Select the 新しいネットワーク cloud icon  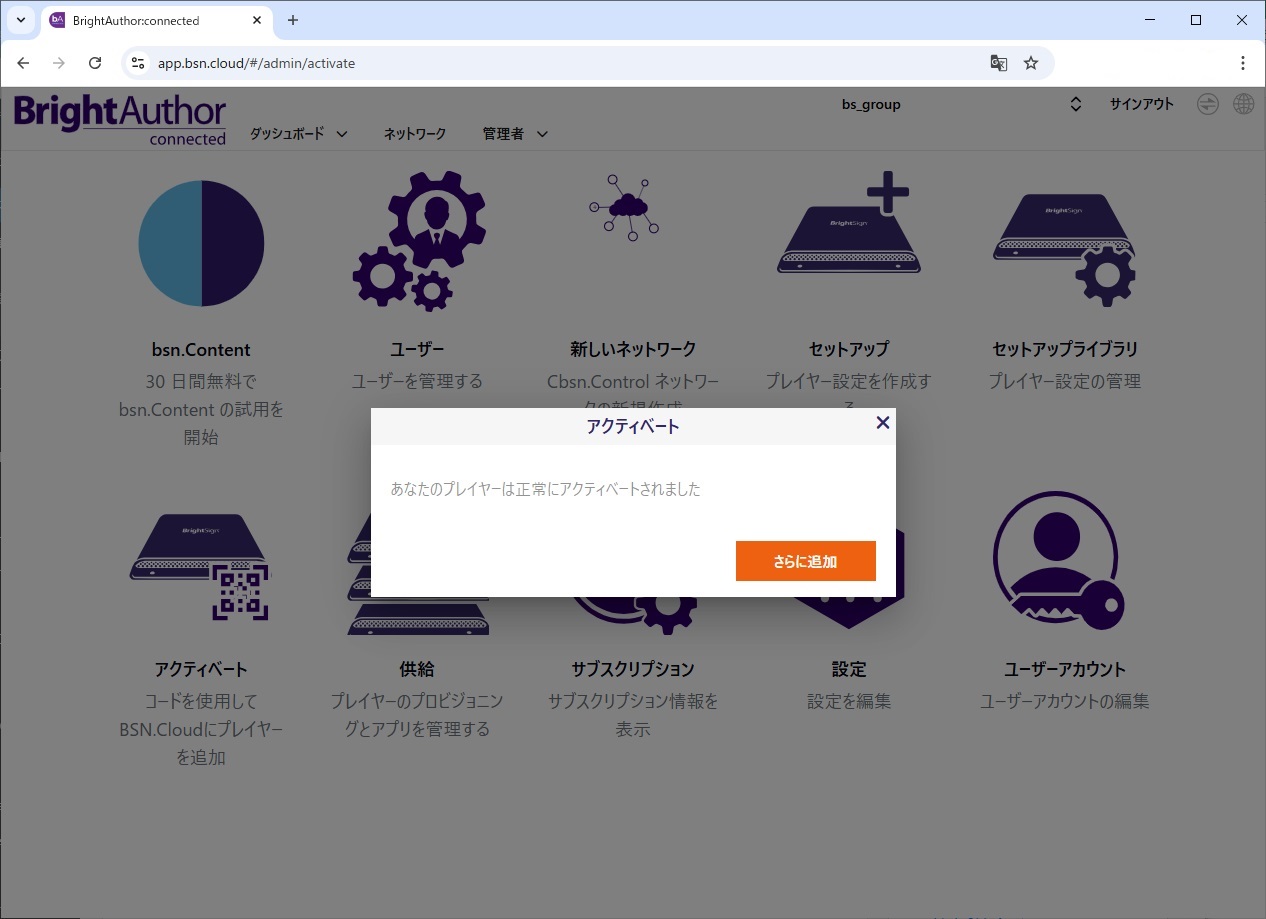click(x=625, y=208)
